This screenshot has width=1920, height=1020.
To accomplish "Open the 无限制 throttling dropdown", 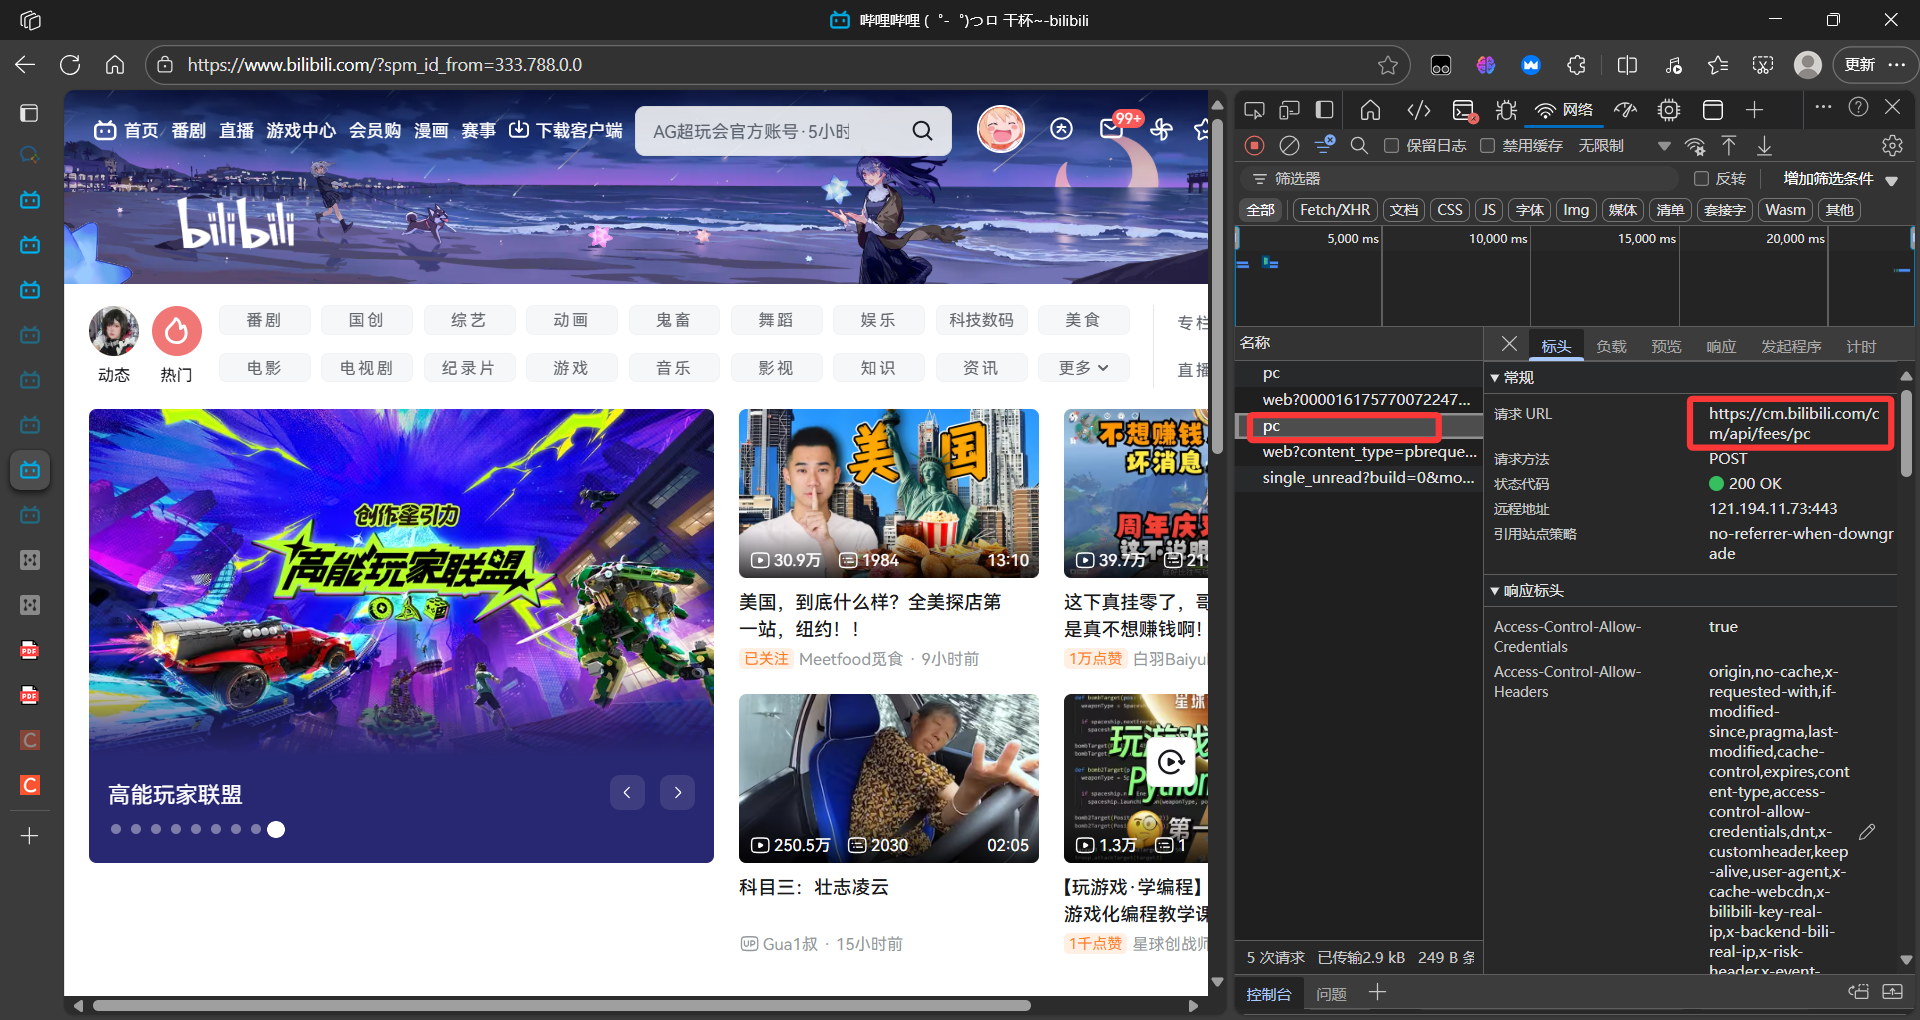I will [x=1624, y=146].
